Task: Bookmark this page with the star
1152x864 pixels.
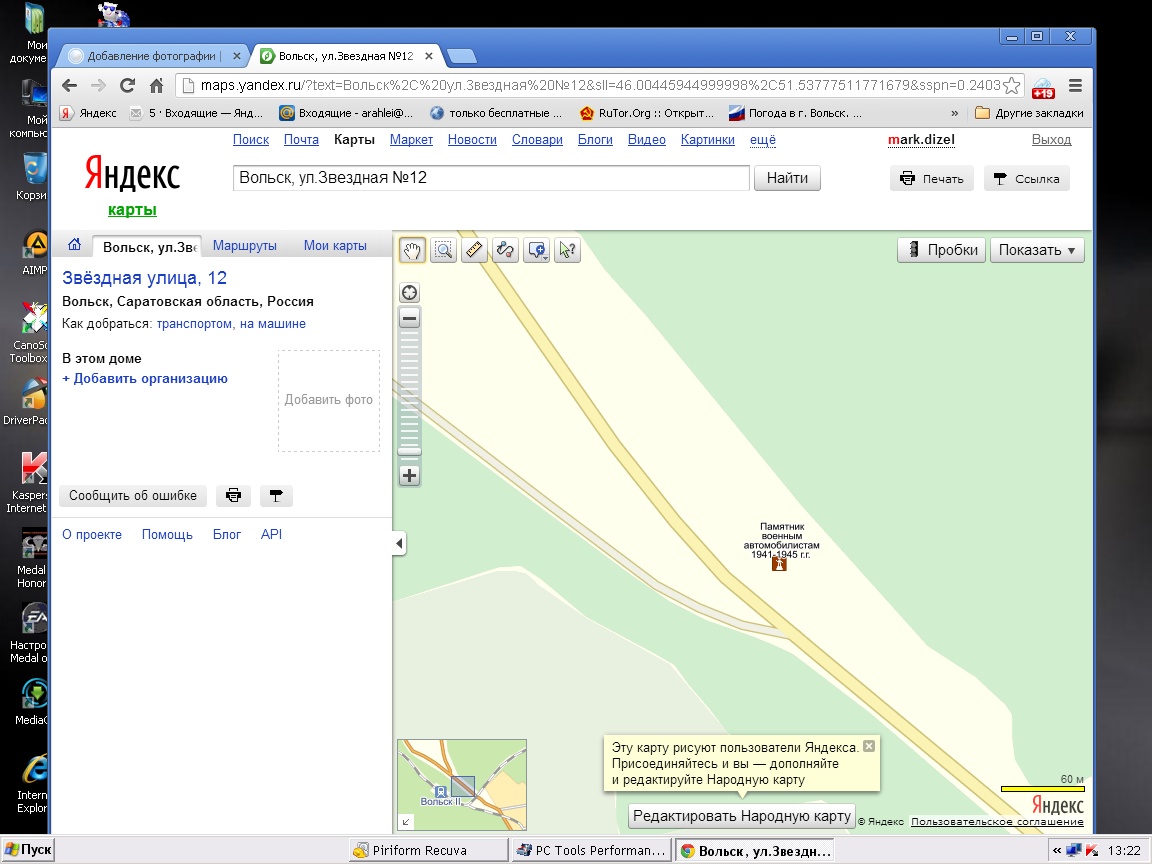Action: tap(1012, 85)
